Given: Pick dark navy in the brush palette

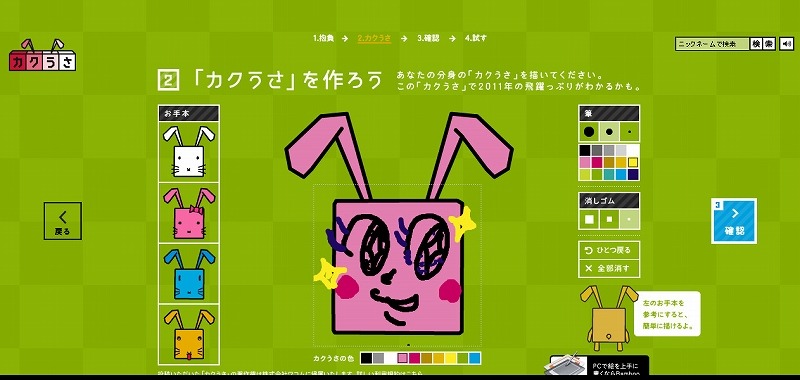Looking at the screenshot, I should coord(633,174).
